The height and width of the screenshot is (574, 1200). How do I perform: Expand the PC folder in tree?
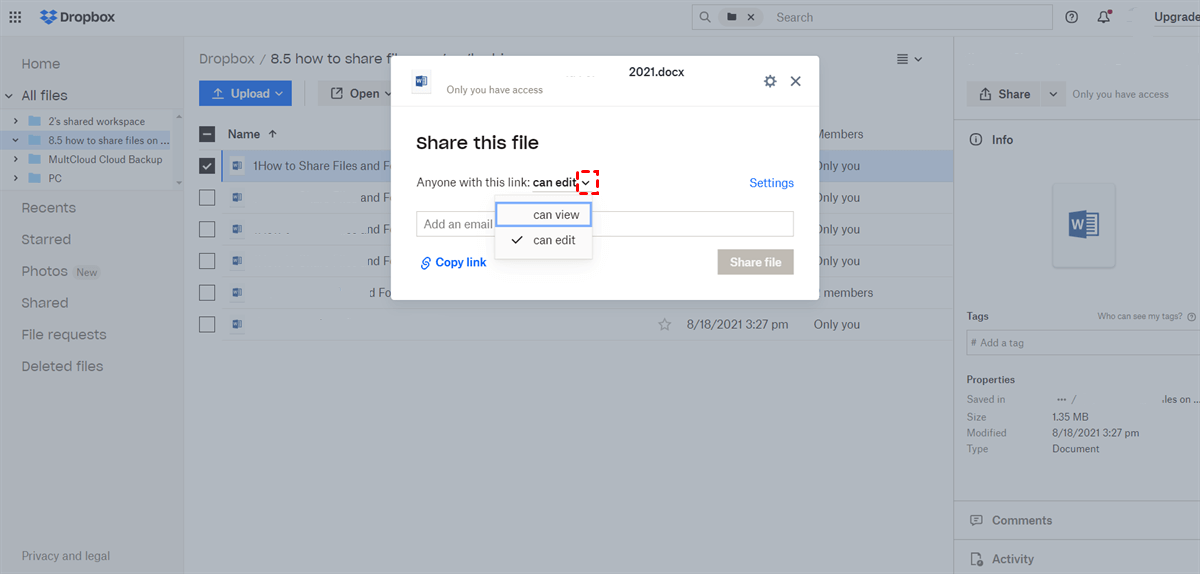16,178
